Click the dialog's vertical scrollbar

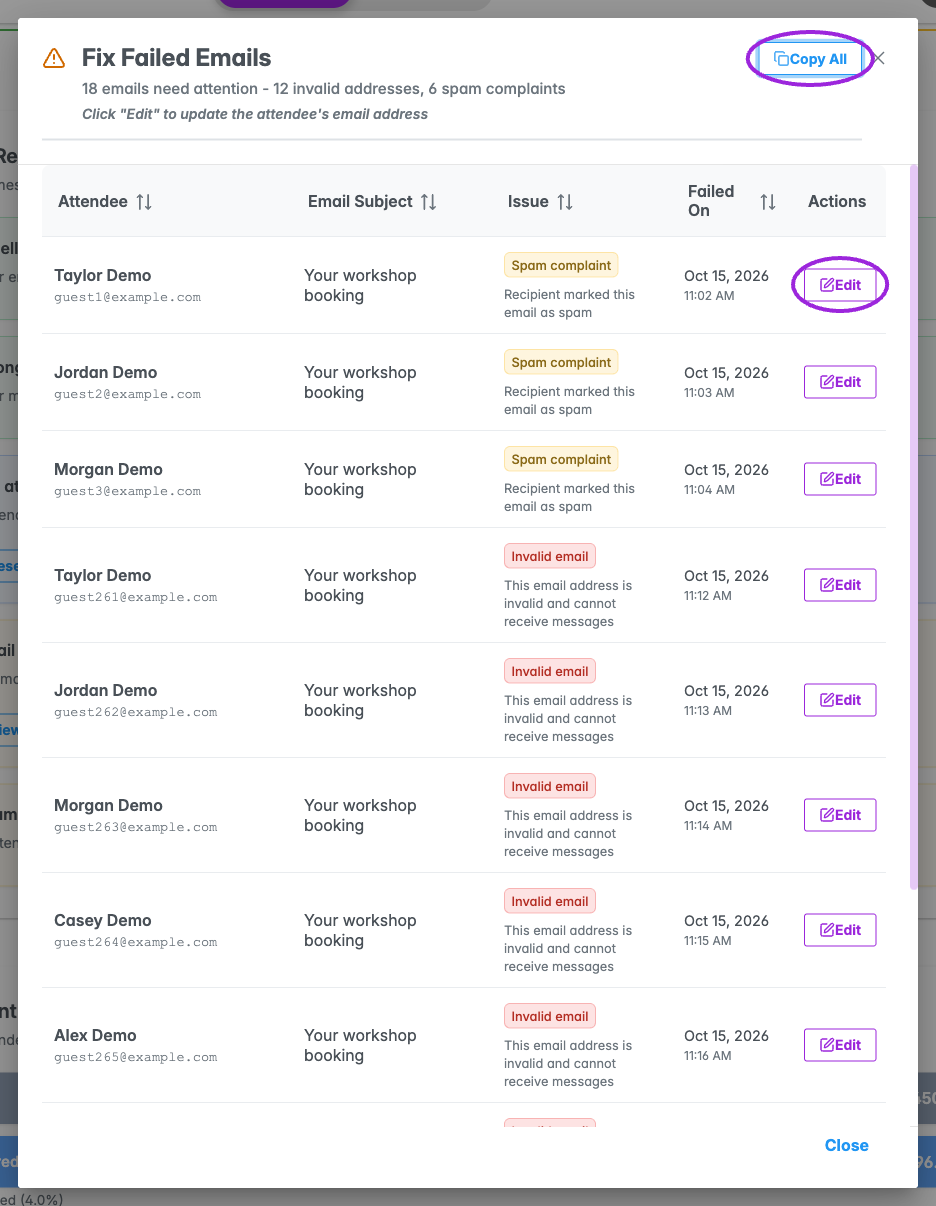pos(913,527)
